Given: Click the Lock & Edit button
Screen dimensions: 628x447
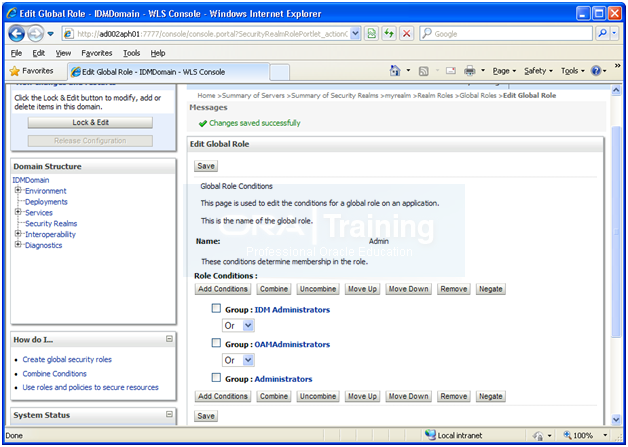Looking at the screenshot, I should click(x=90, y=123).
